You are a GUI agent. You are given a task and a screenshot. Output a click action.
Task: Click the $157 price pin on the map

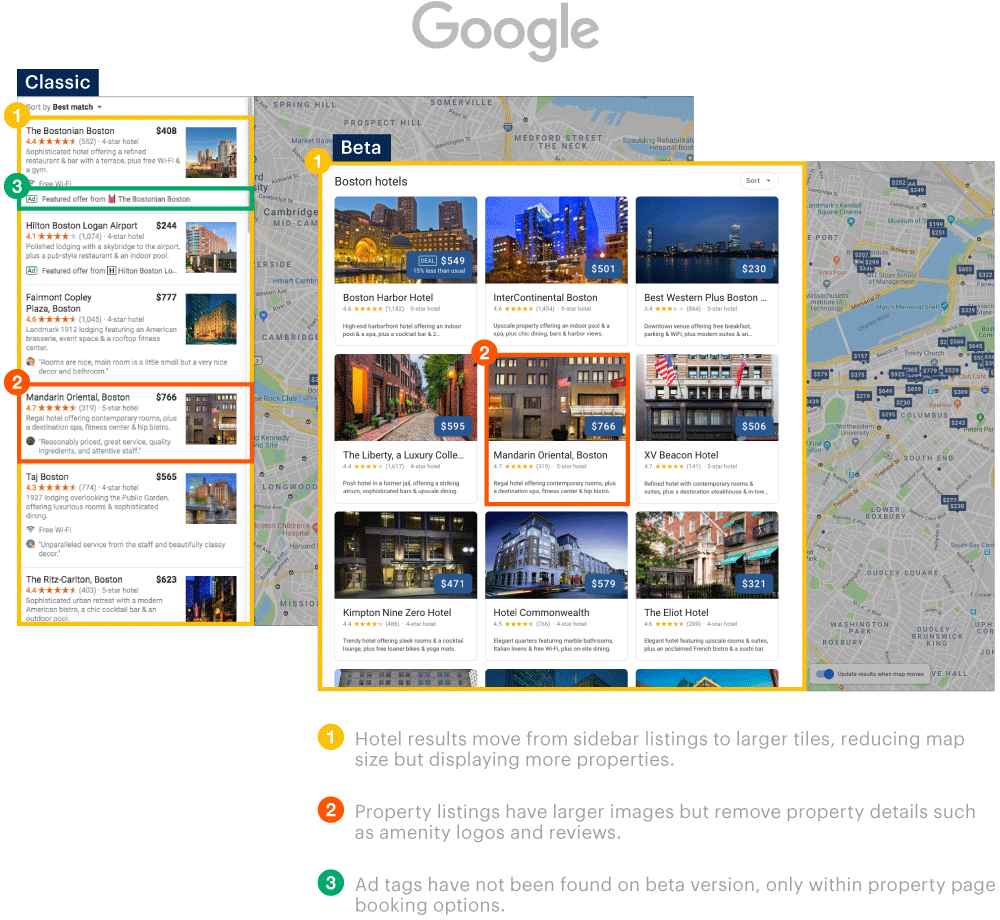(x=860, y=356)
